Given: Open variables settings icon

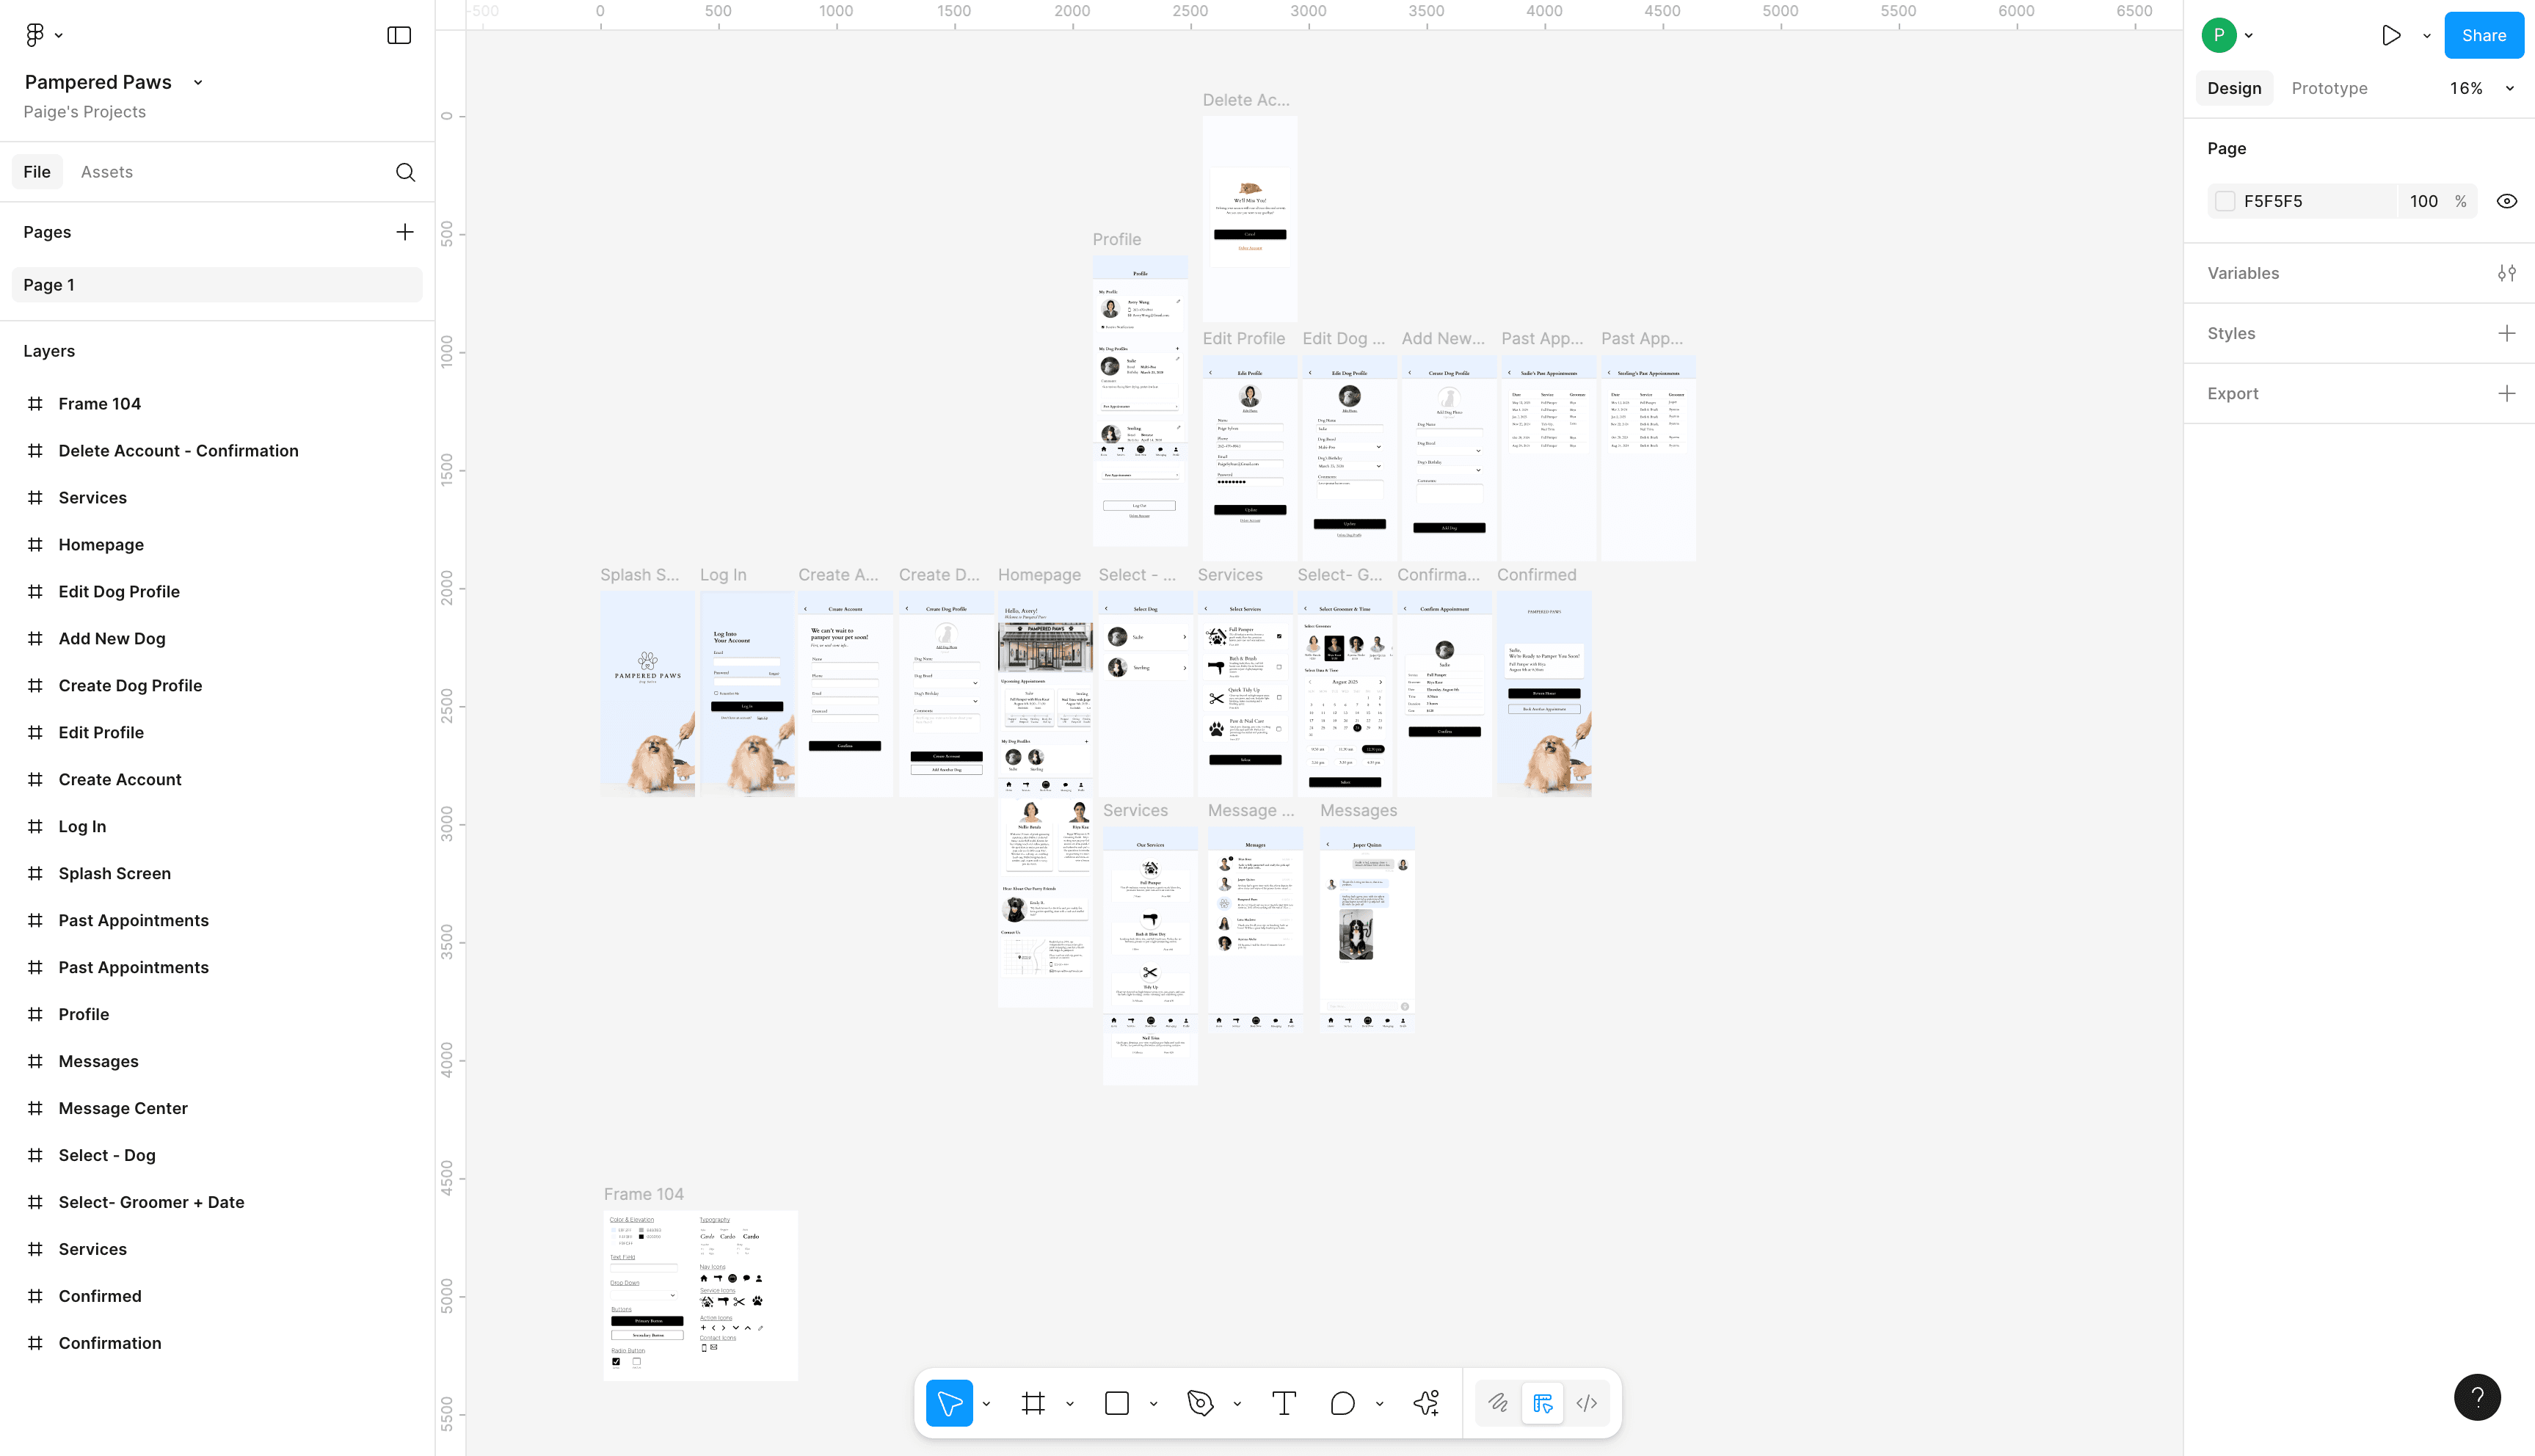Looking at the screenshot, I should pos(2506,273).
